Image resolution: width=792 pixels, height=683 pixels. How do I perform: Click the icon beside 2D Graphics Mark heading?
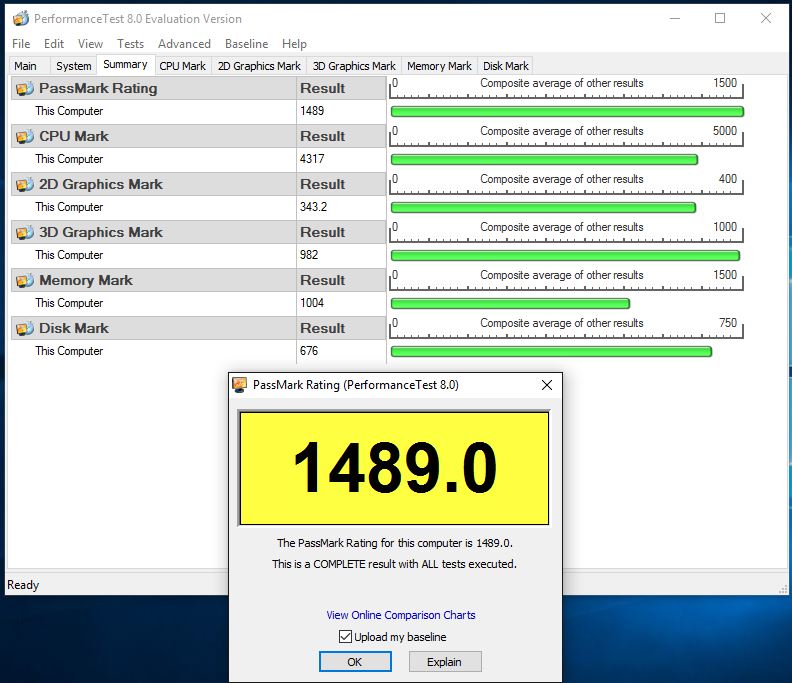click(x=25, y=184)
